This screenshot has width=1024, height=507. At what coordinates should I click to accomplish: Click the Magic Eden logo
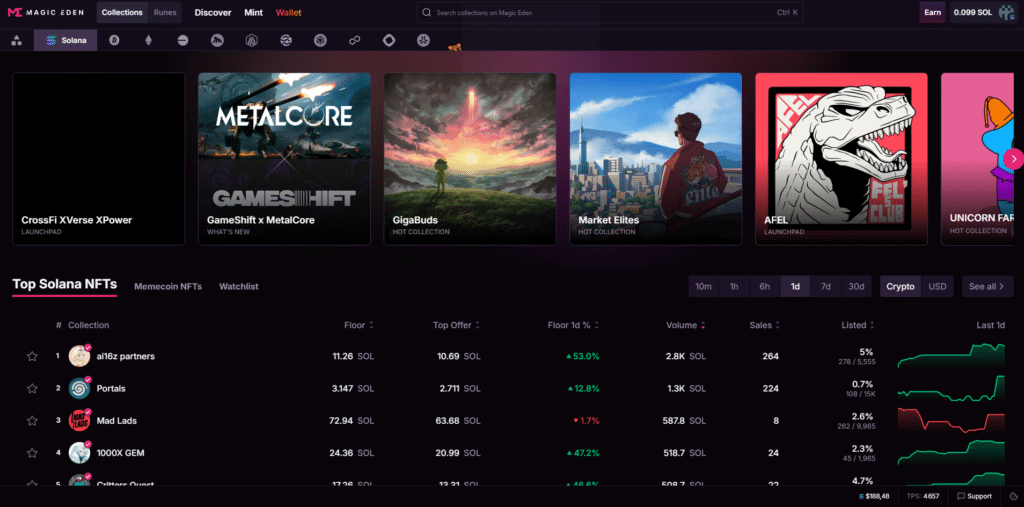pyautogui.click(x=46, y=12)
